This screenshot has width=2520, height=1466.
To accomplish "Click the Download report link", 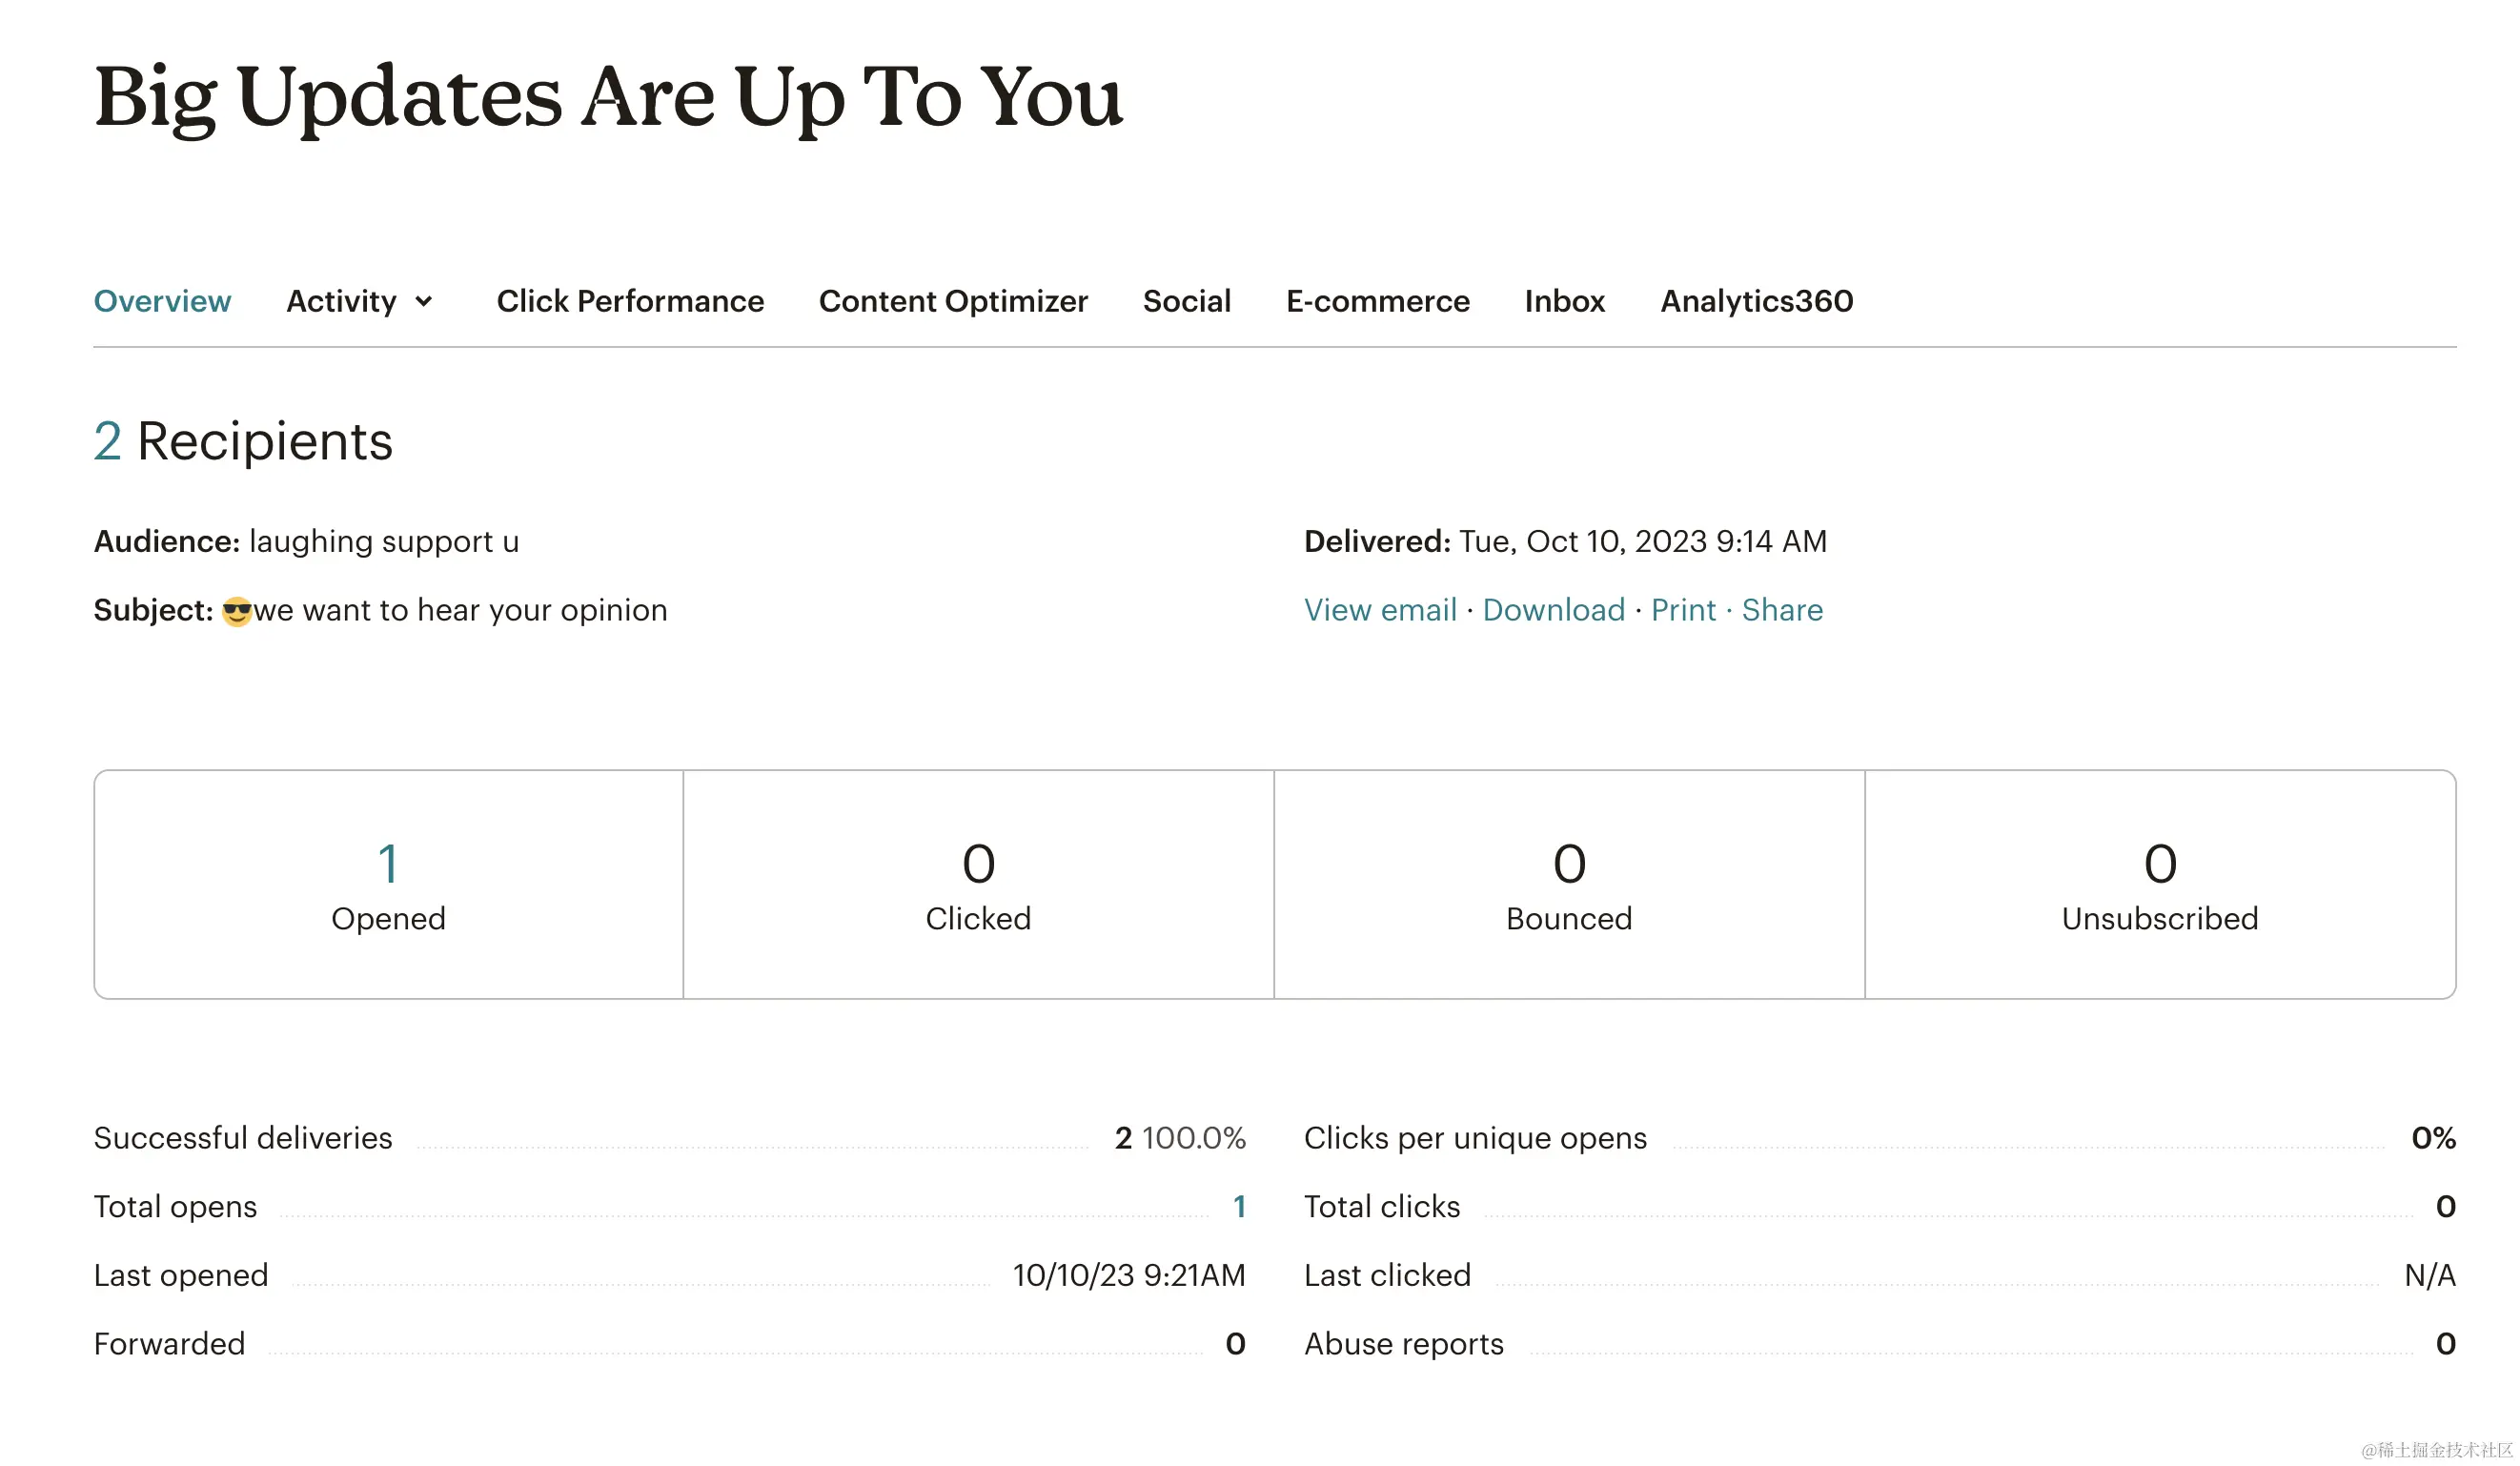I will pyautogui.click(x=1553, y=610).
